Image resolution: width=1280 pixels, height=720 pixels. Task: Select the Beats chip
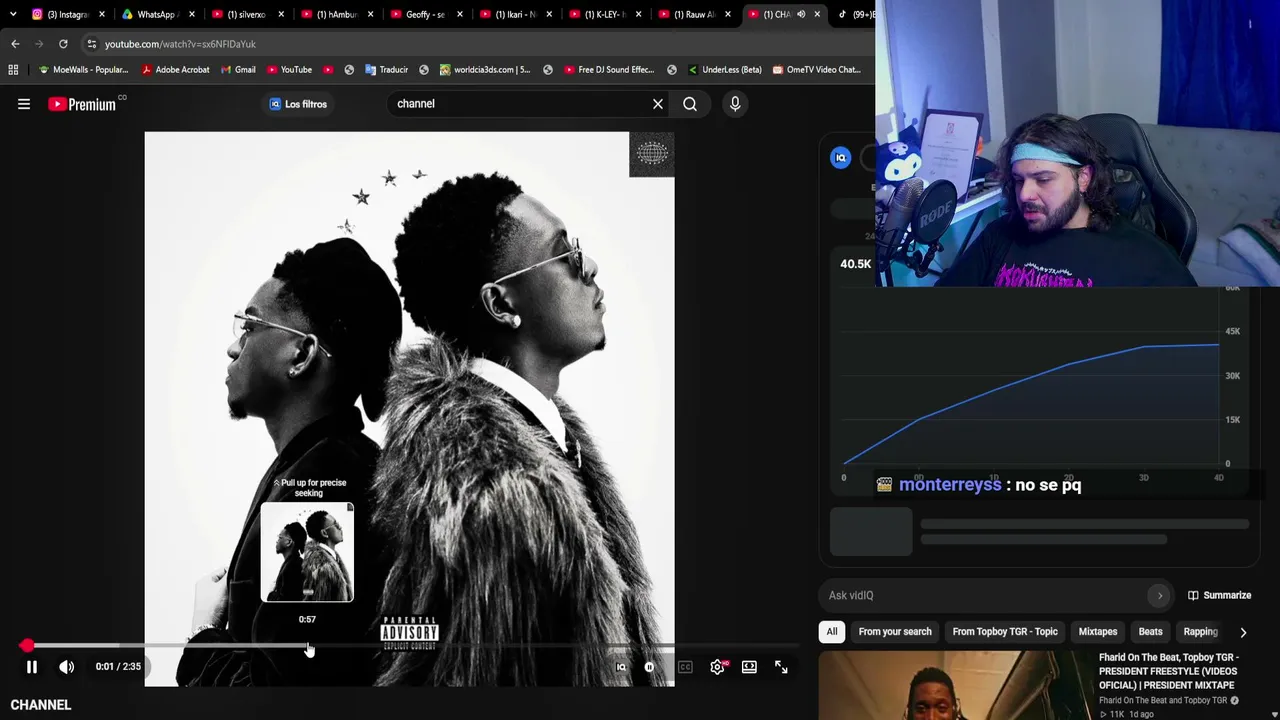(x=1151, y=632)
